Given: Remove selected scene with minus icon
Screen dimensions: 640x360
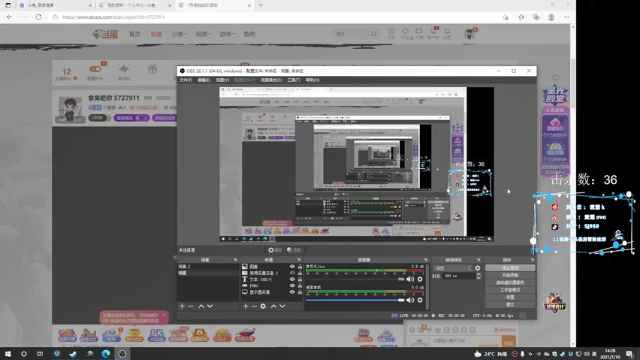Looking at the screenshot, I should (191, 306).
